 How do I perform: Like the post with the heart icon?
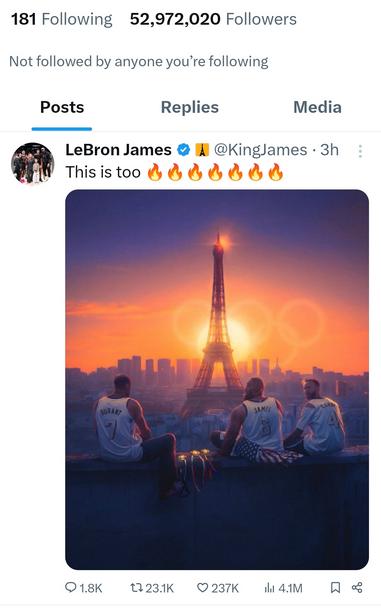(x=202, y=587)
